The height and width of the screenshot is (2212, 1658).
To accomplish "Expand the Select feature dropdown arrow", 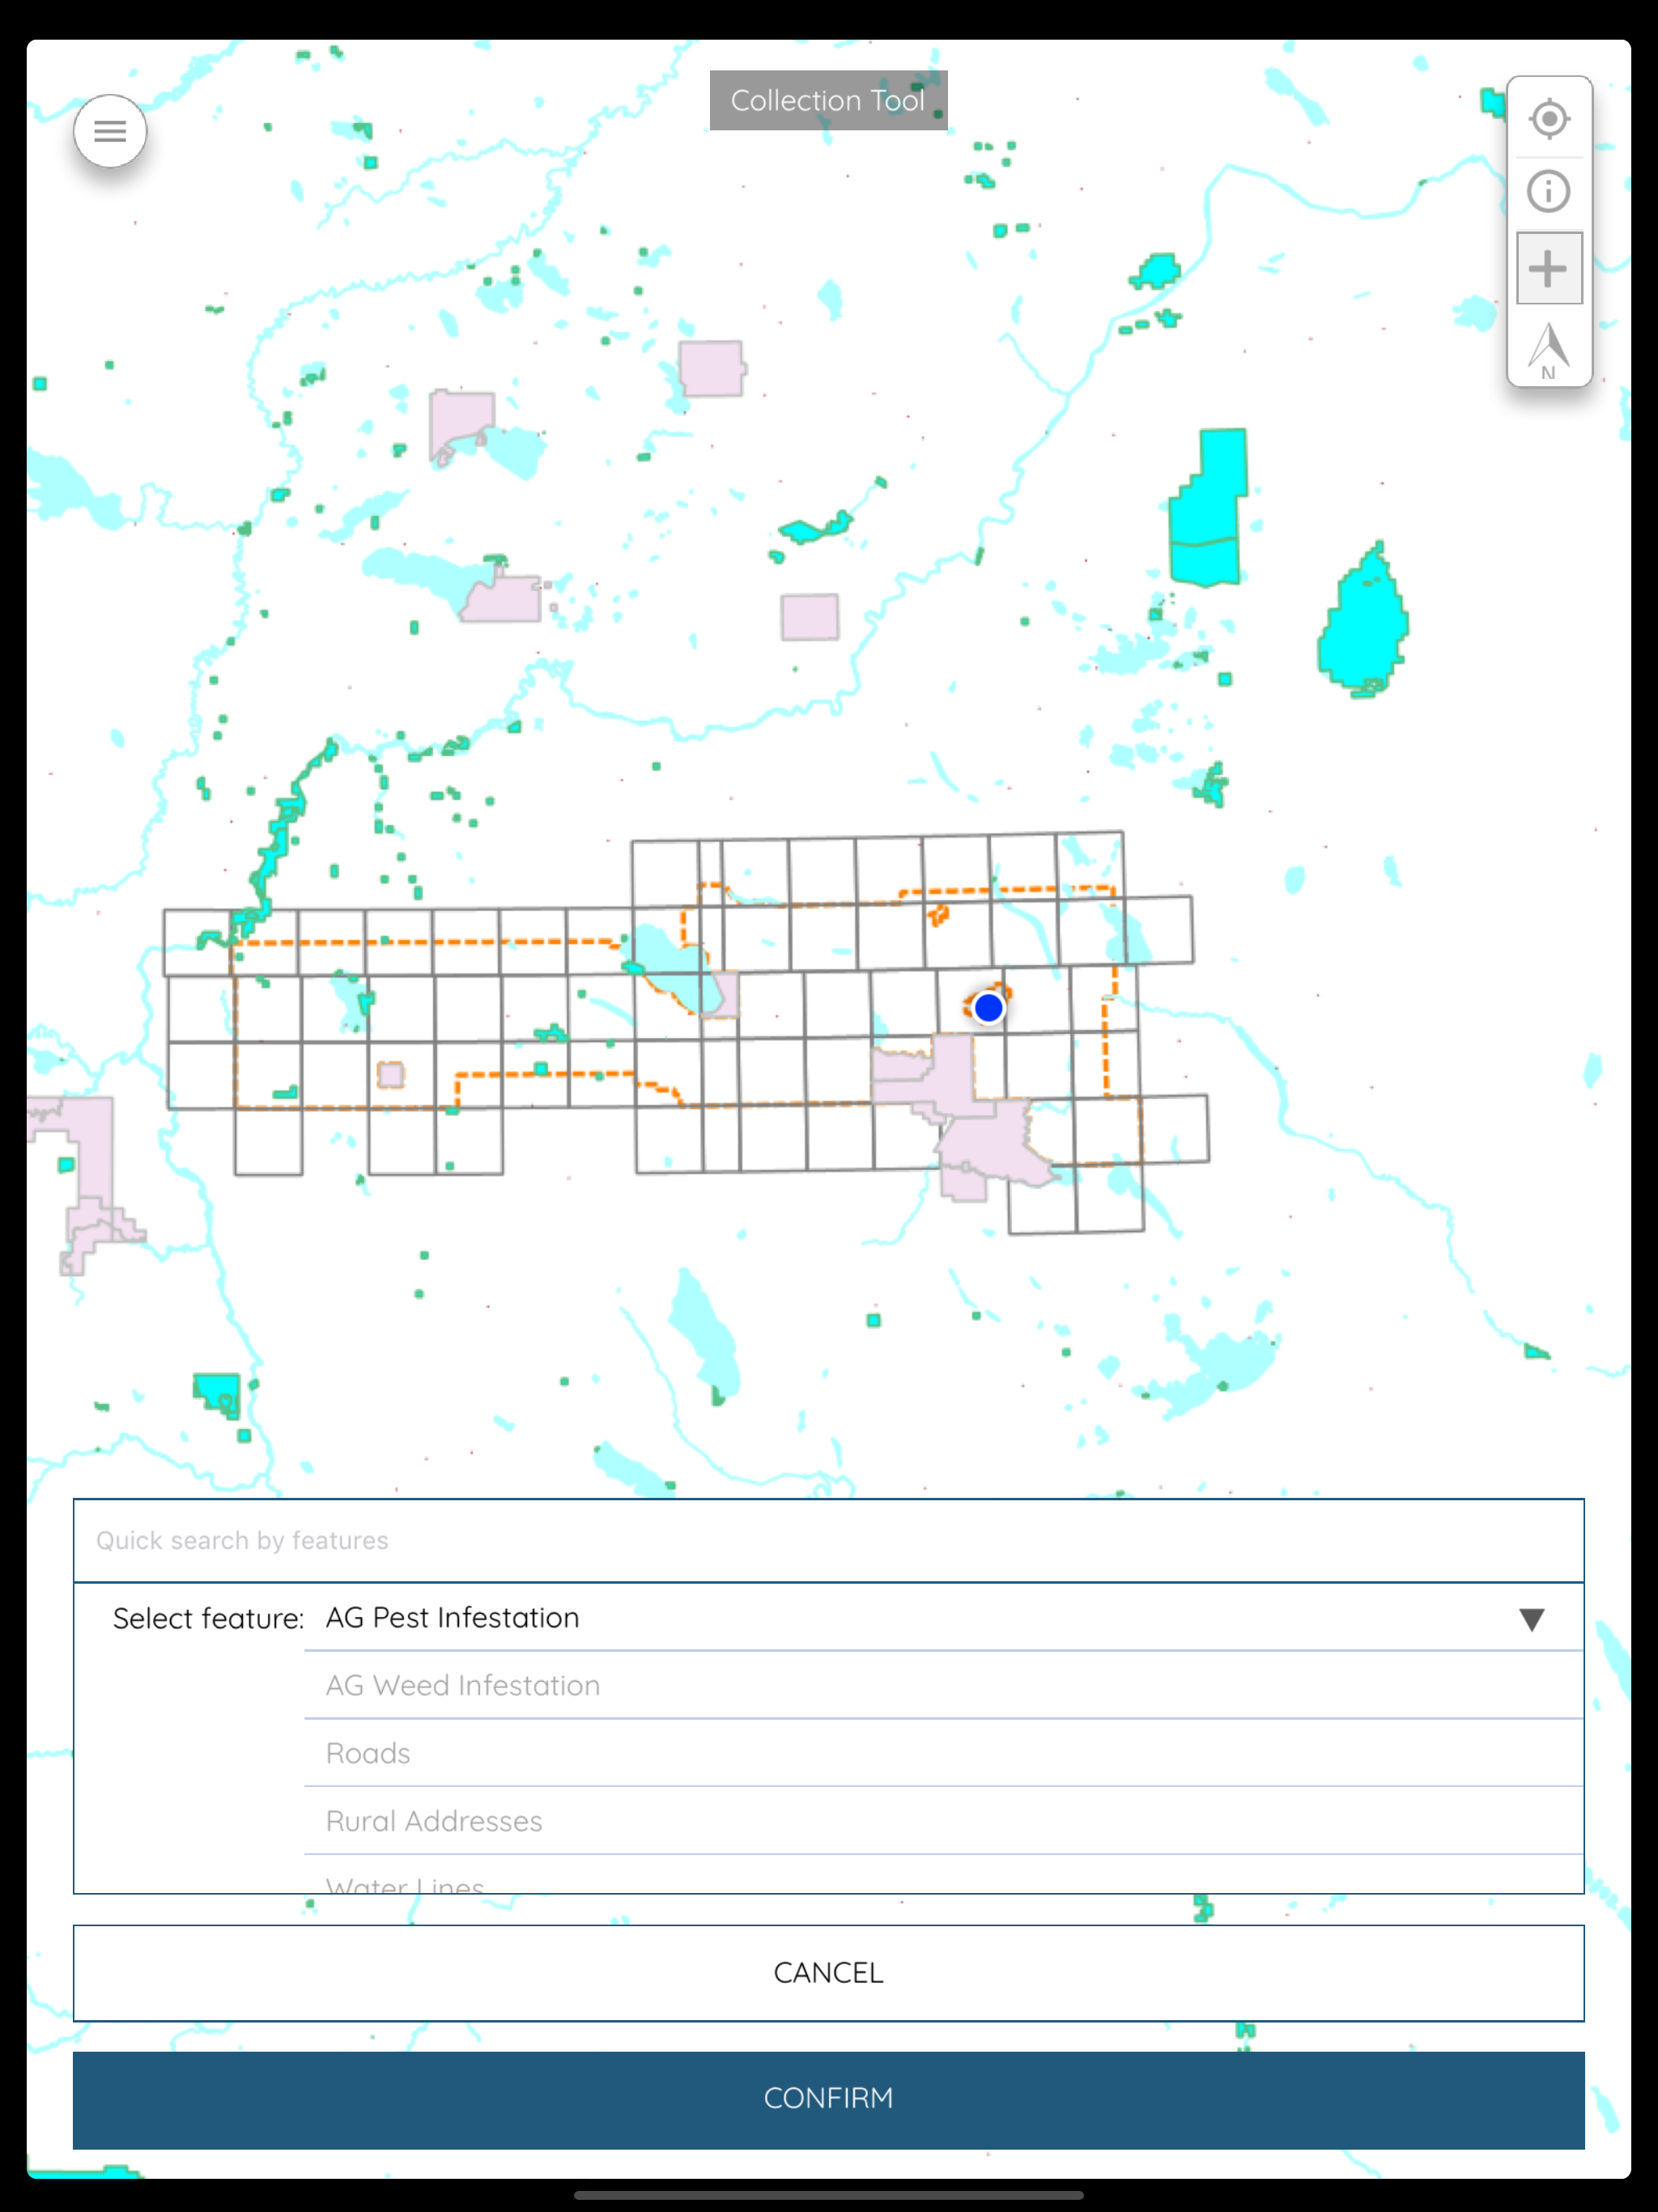I will pos(1531,1619).
